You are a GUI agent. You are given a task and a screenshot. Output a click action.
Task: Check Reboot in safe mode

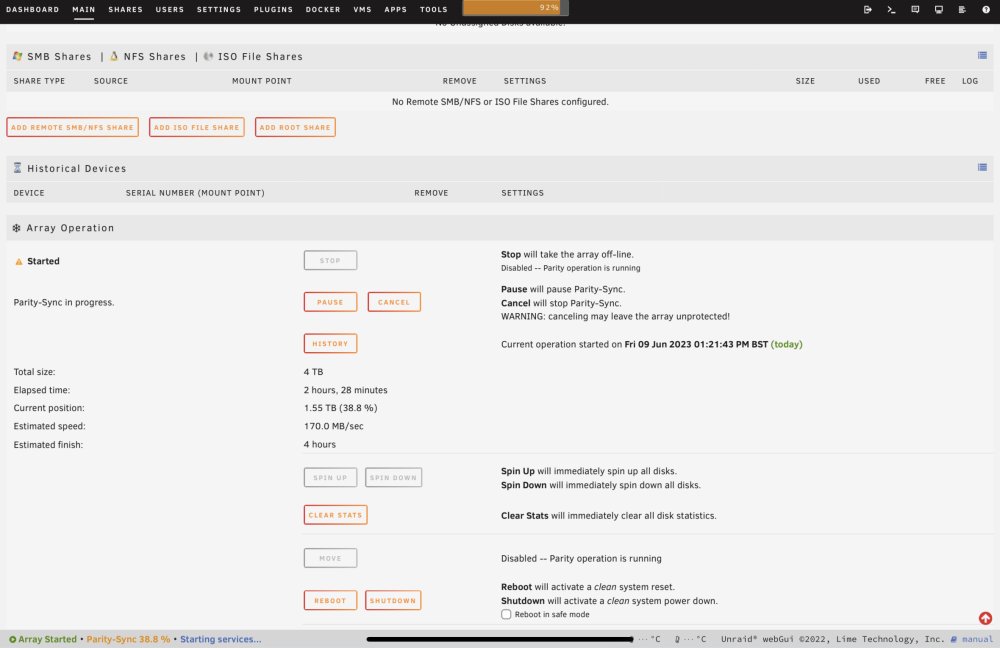[506, 614]
